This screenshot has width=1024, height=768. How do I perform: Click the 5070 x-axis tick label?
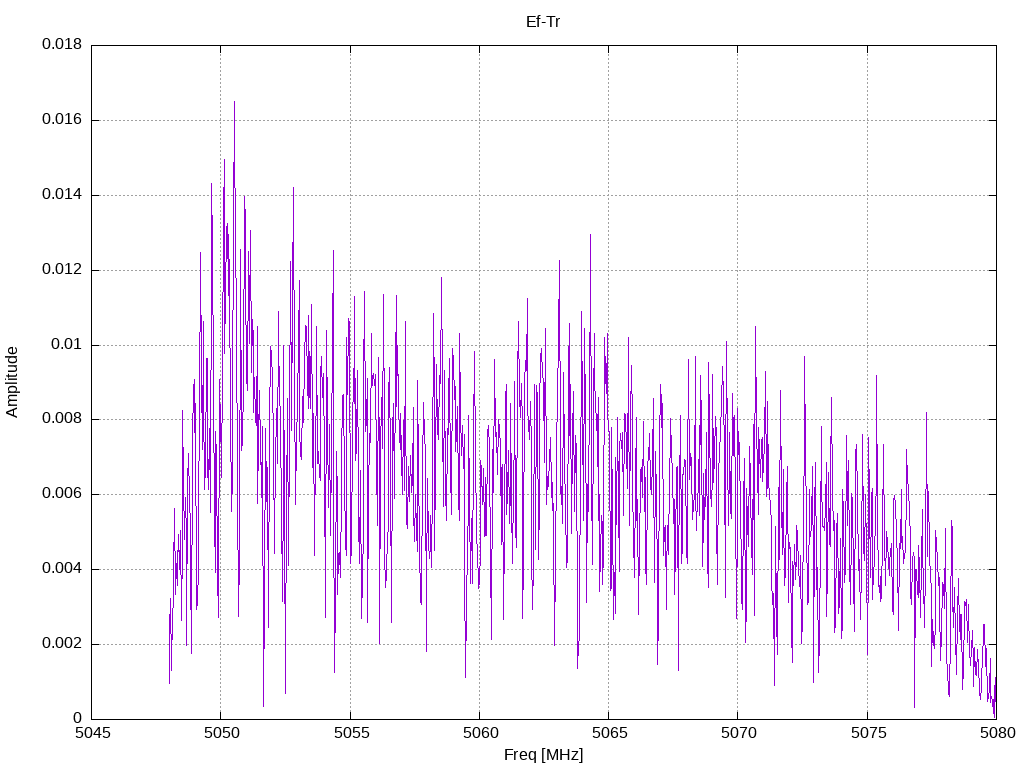point(739,732)
